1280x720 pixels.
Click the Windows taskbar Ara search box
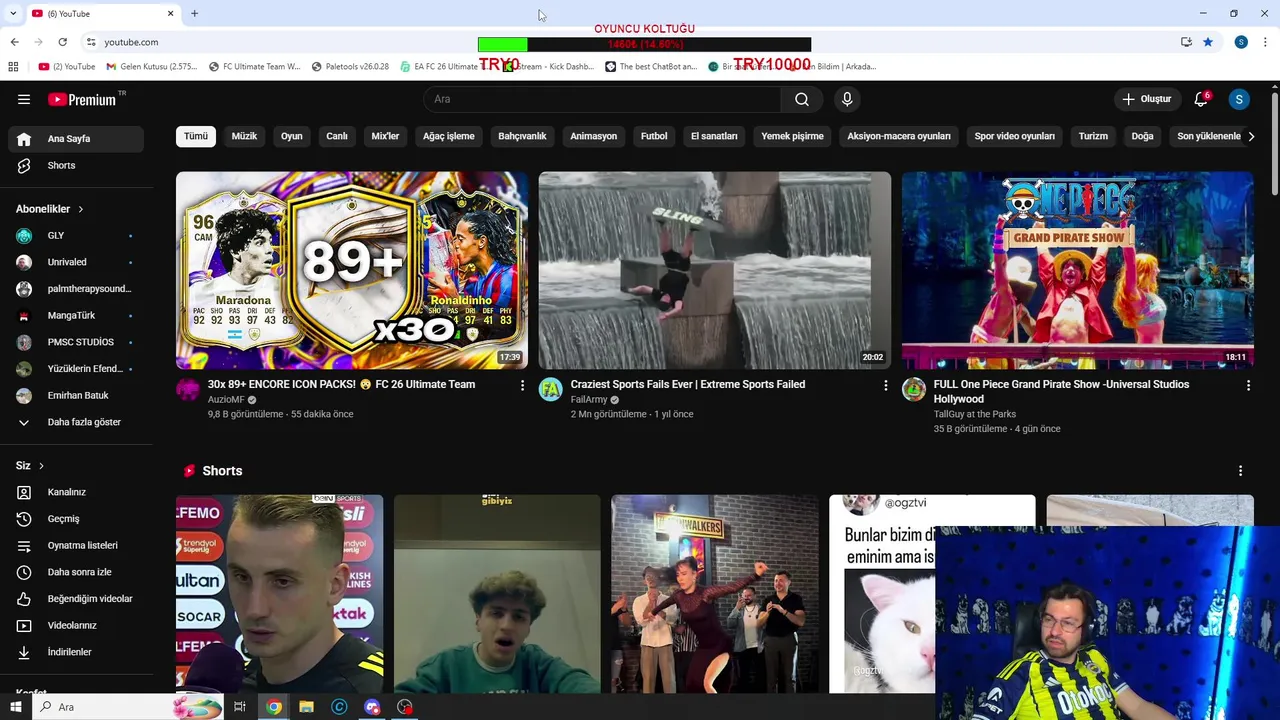128,707
